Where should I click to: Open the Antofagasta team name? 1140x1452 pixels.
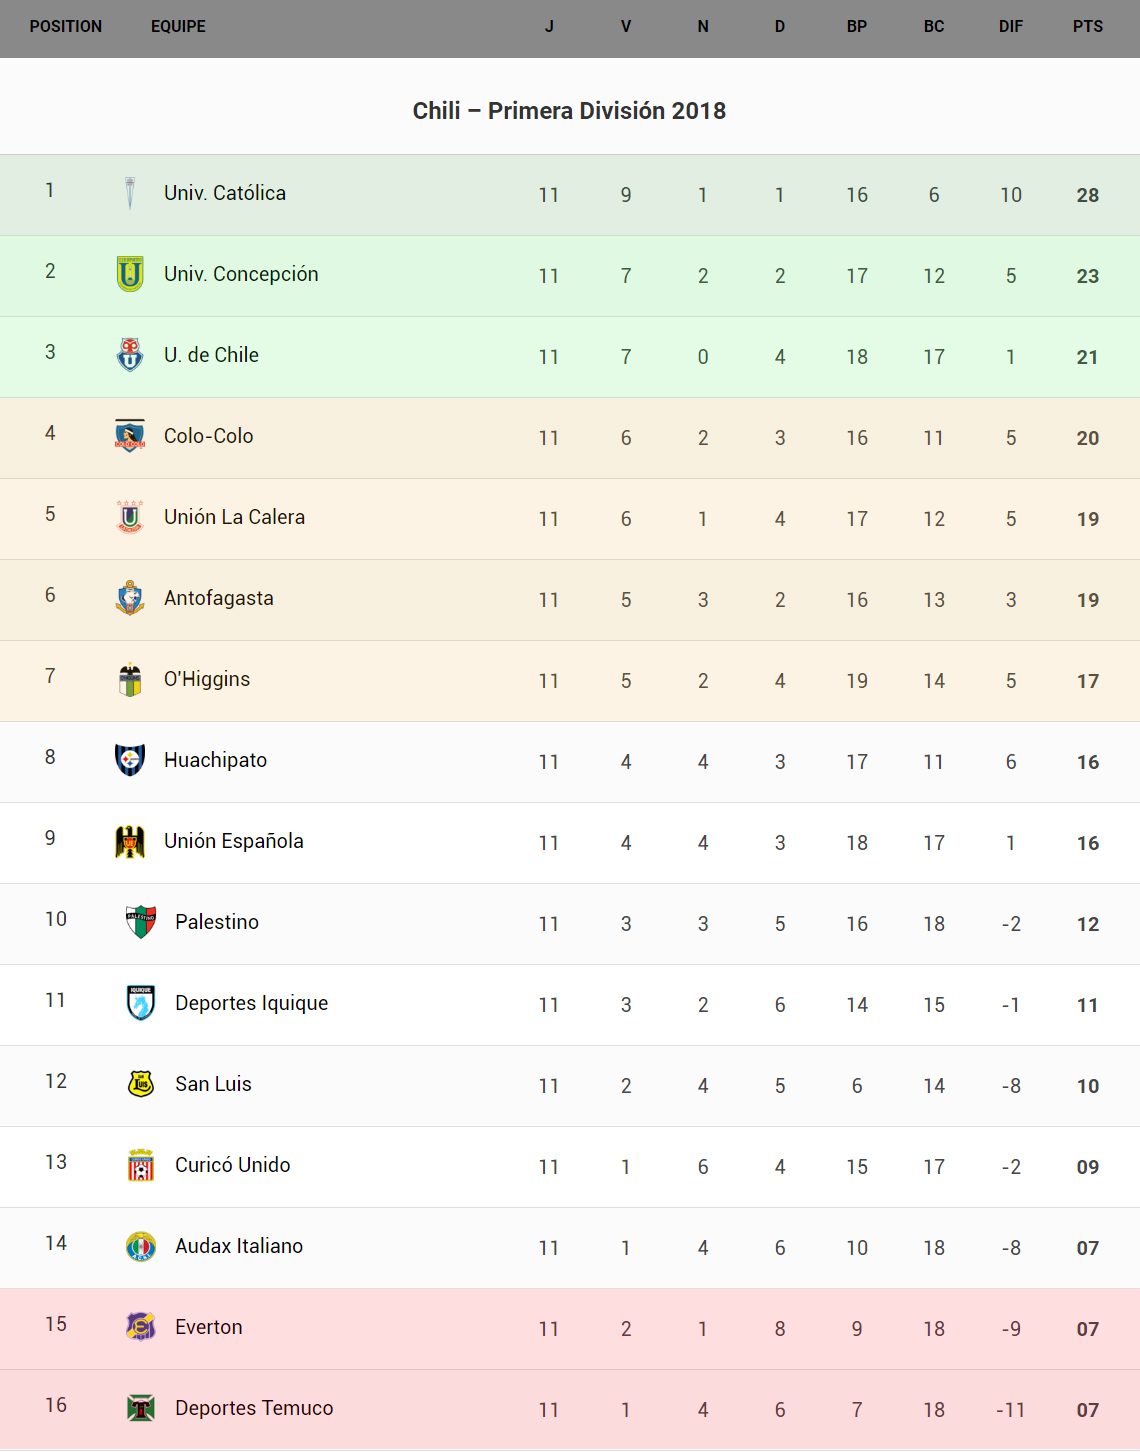tap(219, 598)
